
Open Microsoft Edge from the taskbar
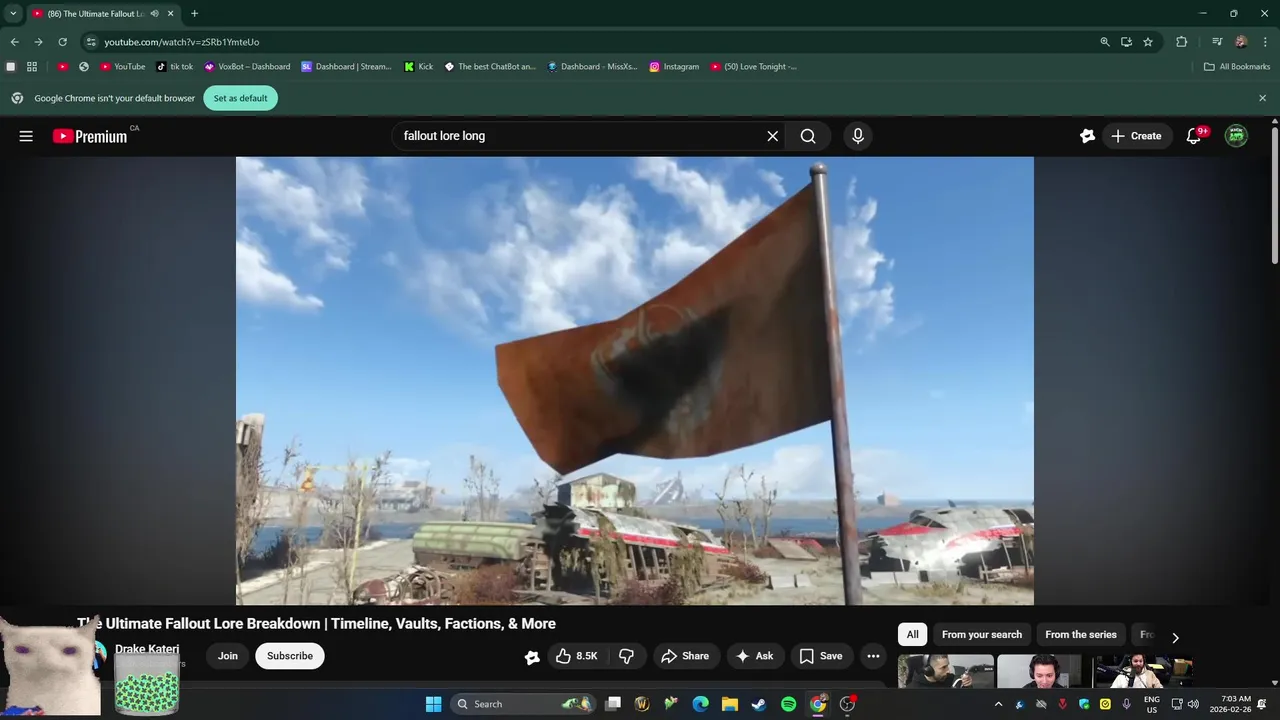701,704
